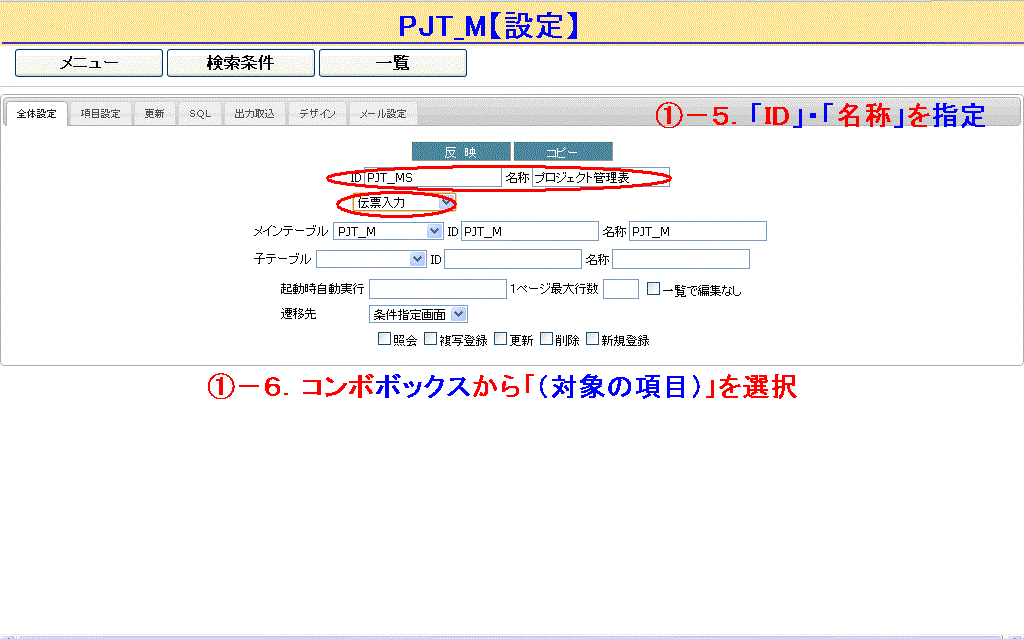Tick the 照会 checkbox
The width and height of the screenshot is (1024, 639).
click(x=384, y=339)
